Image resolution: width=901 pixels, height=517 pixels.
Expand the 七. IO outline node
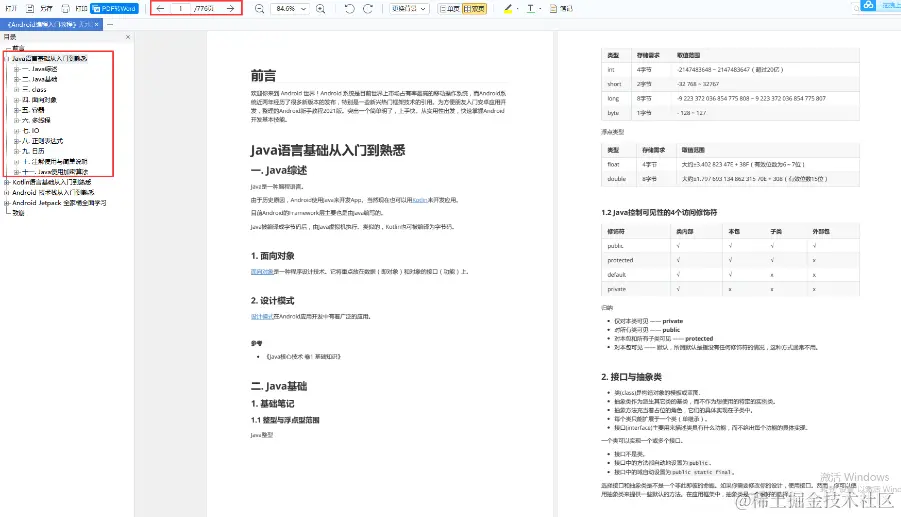[x=17, y=130]
